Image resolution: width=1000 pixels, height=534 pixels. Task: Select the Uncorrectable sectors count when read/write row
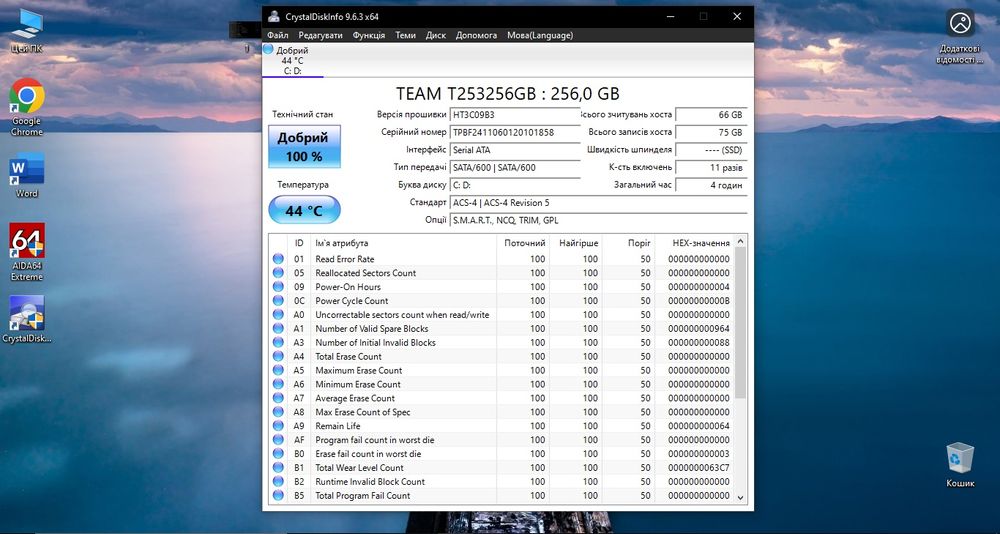[502, 315]
